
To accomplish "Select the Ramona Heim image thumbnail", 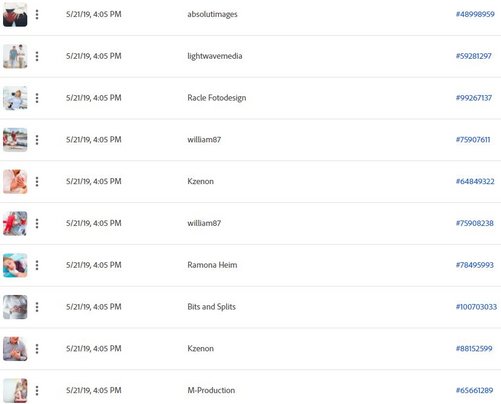I will [15, 265].
